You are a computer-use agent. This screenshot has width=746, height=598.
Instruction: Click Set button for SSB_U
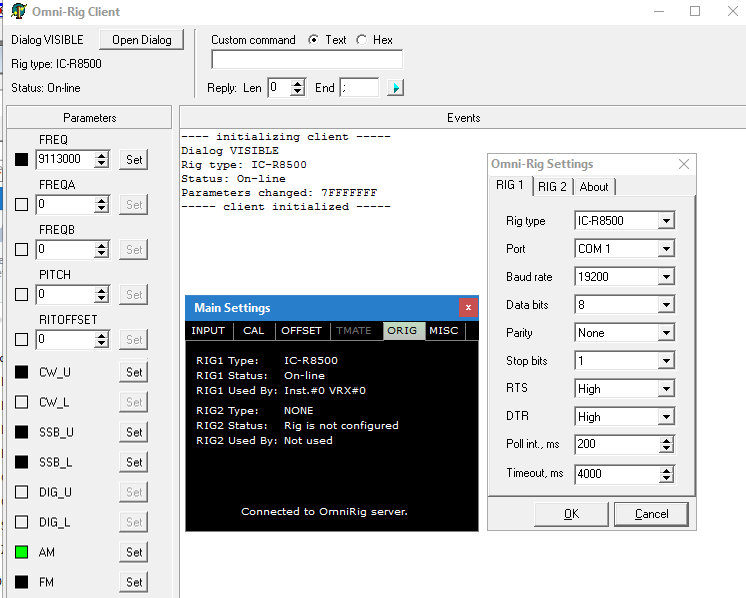134,432
